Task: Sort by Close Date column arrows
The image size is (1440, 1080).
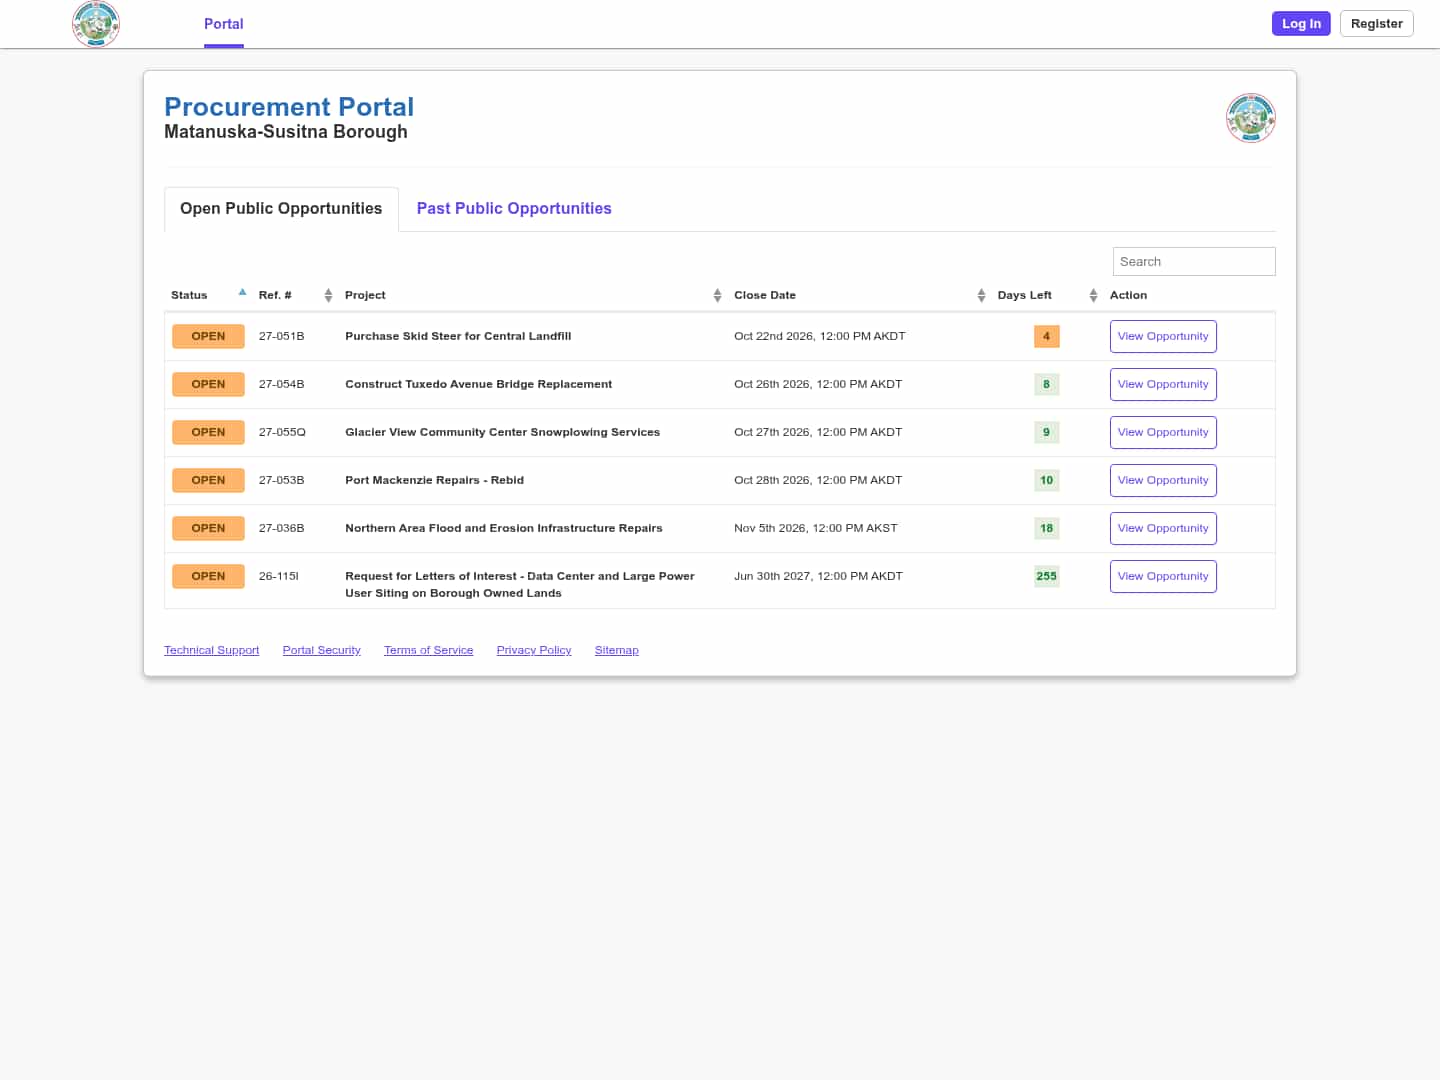Action: coord(981,295)
